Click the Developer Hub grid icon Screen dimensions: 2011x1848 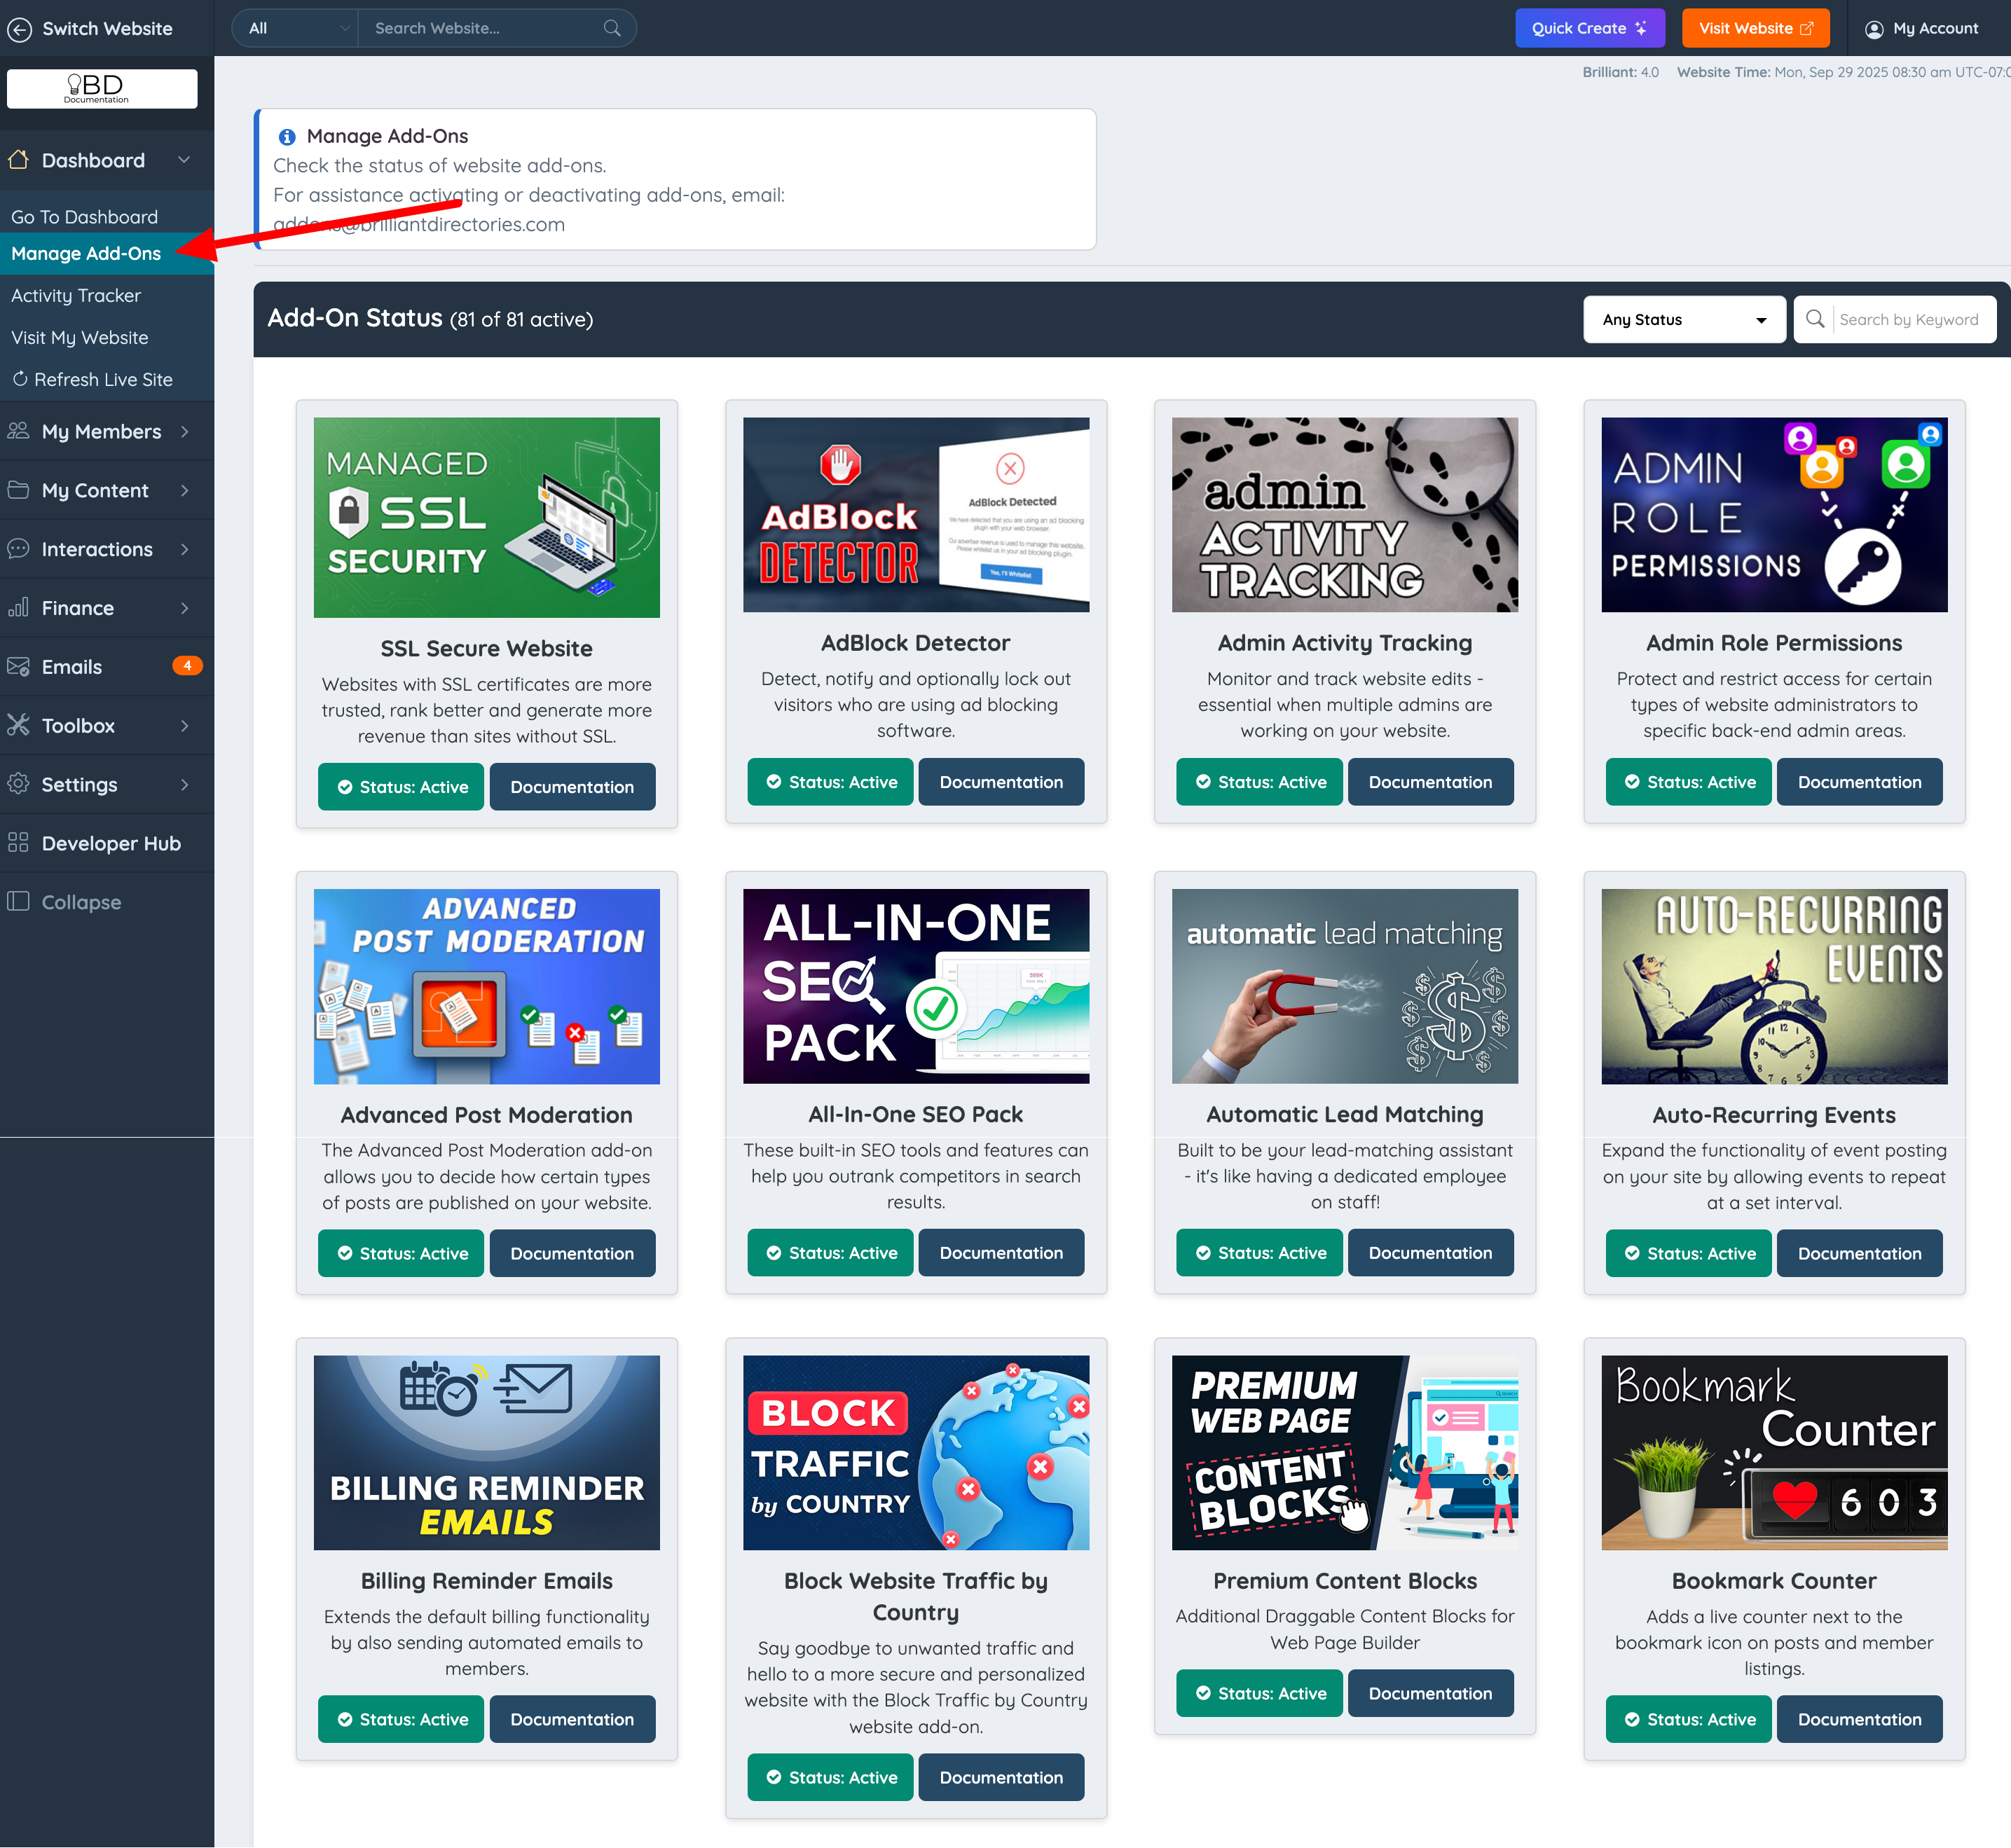click(x=18, y=843)
